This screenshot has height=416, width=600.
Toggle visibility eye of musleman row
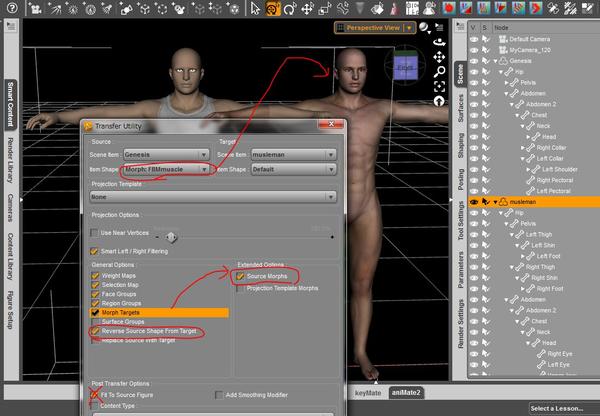click(474, 202)
